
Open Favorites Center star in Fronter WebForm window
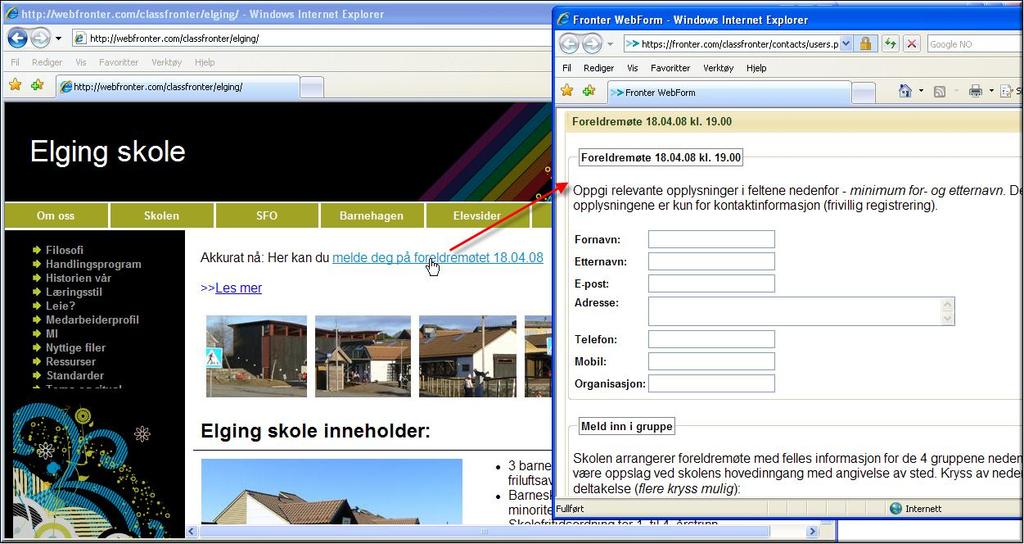pos(567,91)
